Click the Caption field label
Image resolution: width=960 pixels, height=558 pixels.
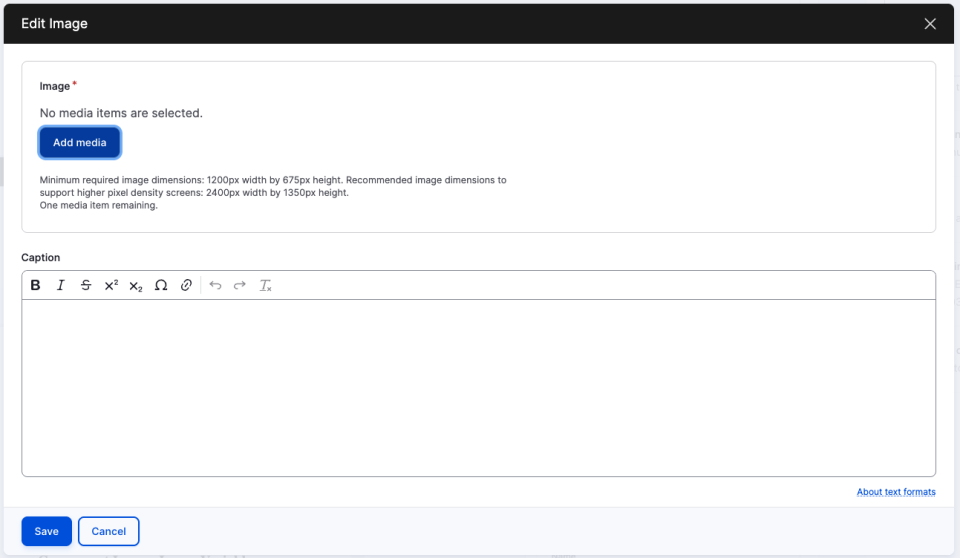pos(40,258)
